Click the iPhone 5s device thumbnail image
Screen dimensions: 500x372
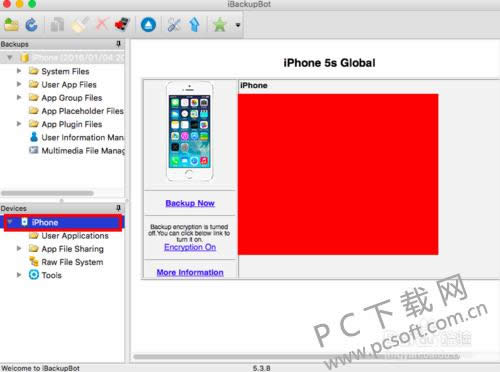tap(189, 131)
